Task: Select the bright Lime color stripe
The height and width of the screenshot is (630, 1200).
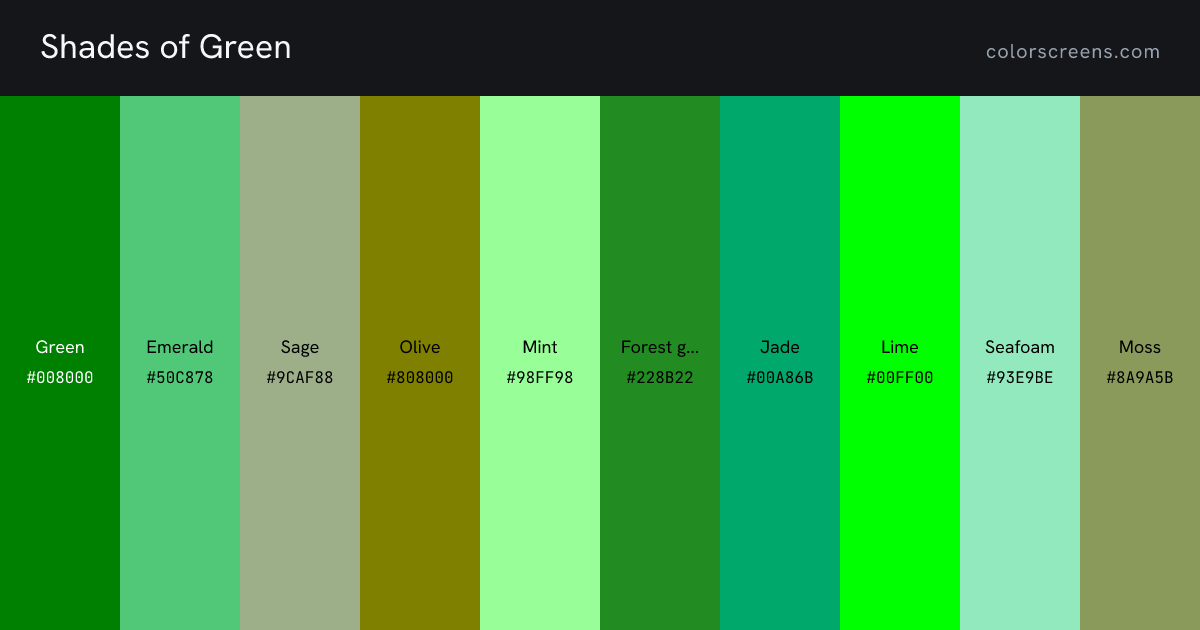Action: [x=900, y=363]
